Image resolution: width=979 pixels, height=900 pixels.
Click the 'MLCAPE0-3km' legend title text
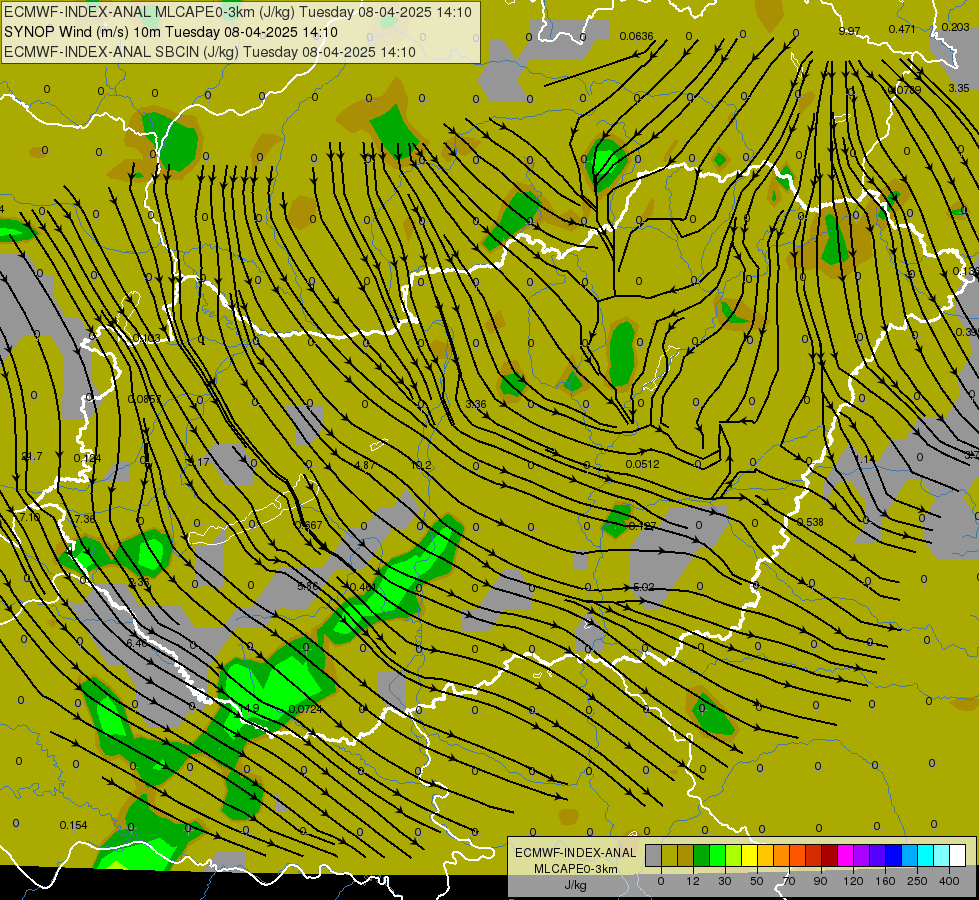575,869
